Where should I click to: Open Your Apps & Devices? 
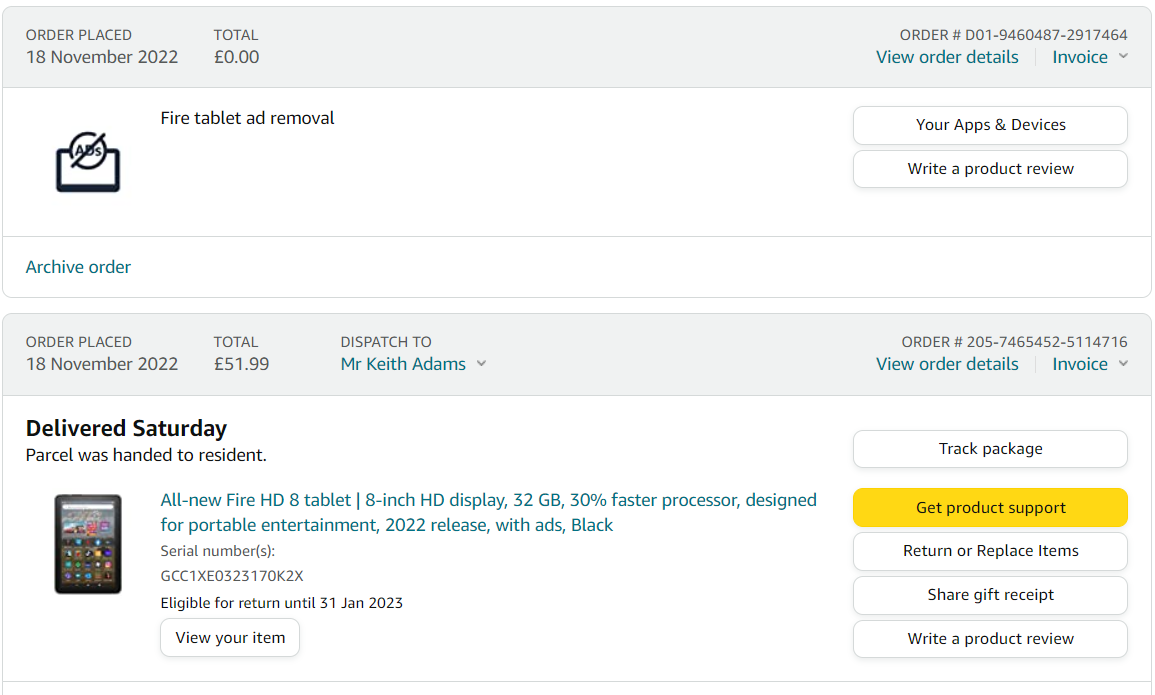click(990, 125)
